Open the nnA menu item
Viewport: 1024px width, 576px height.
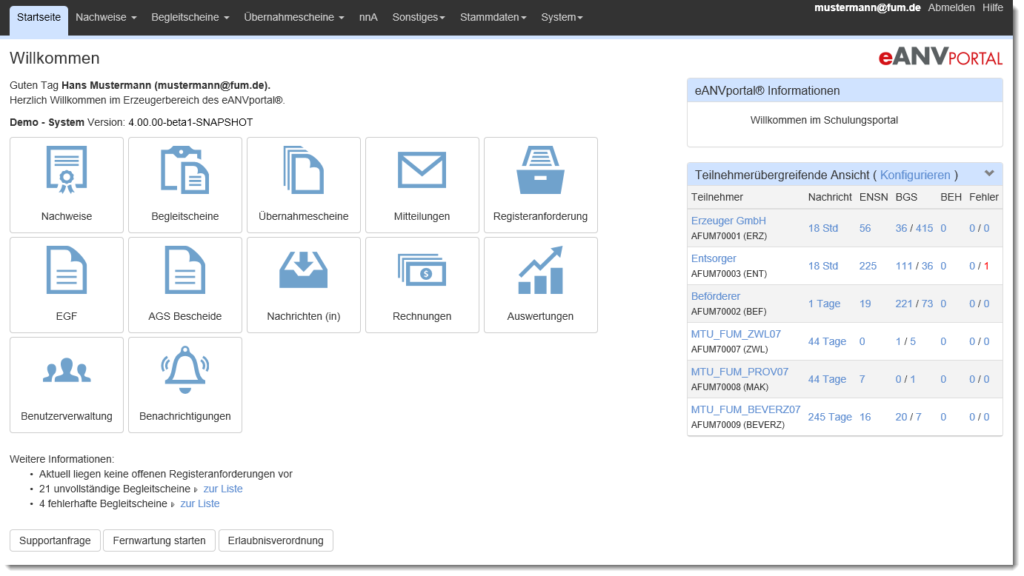tap(368, 18)
